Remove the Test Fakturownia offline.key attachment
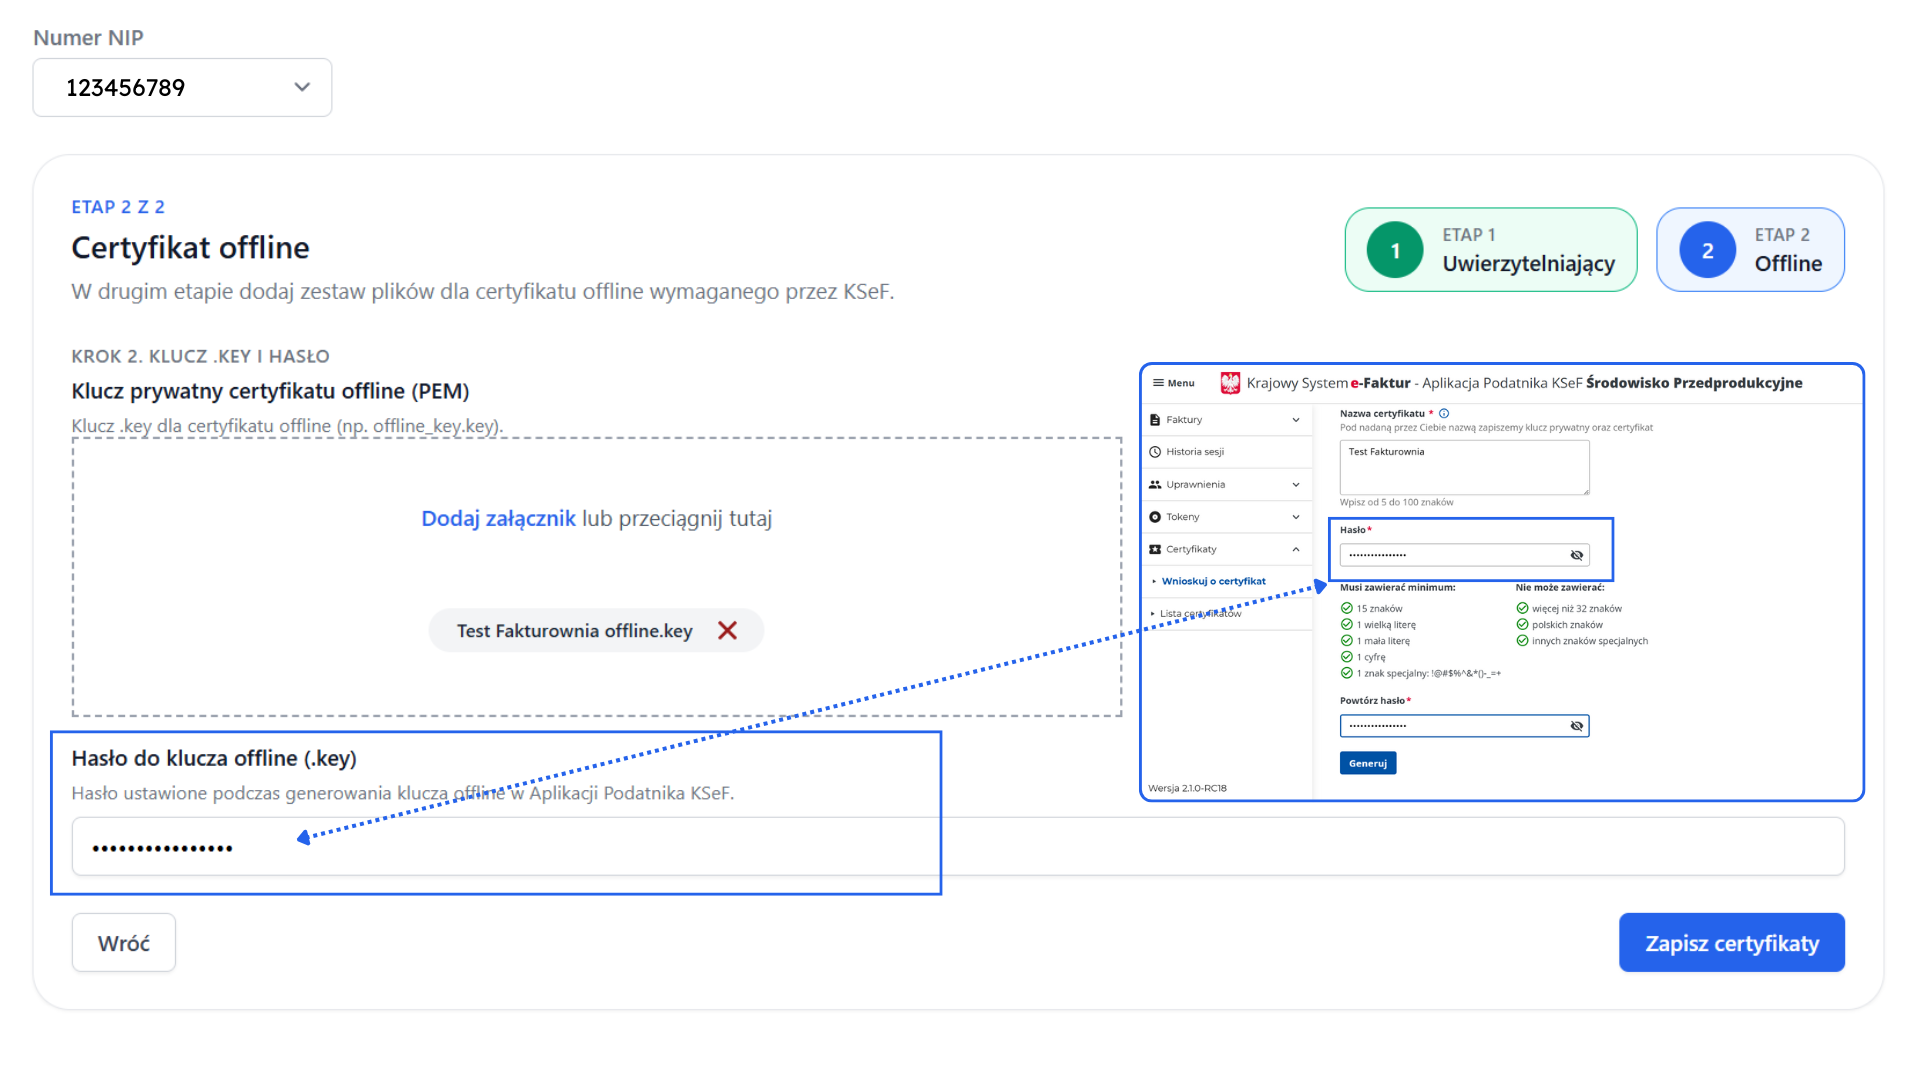The height and width of the screenshot is (1080, 1920). [727, 631]
